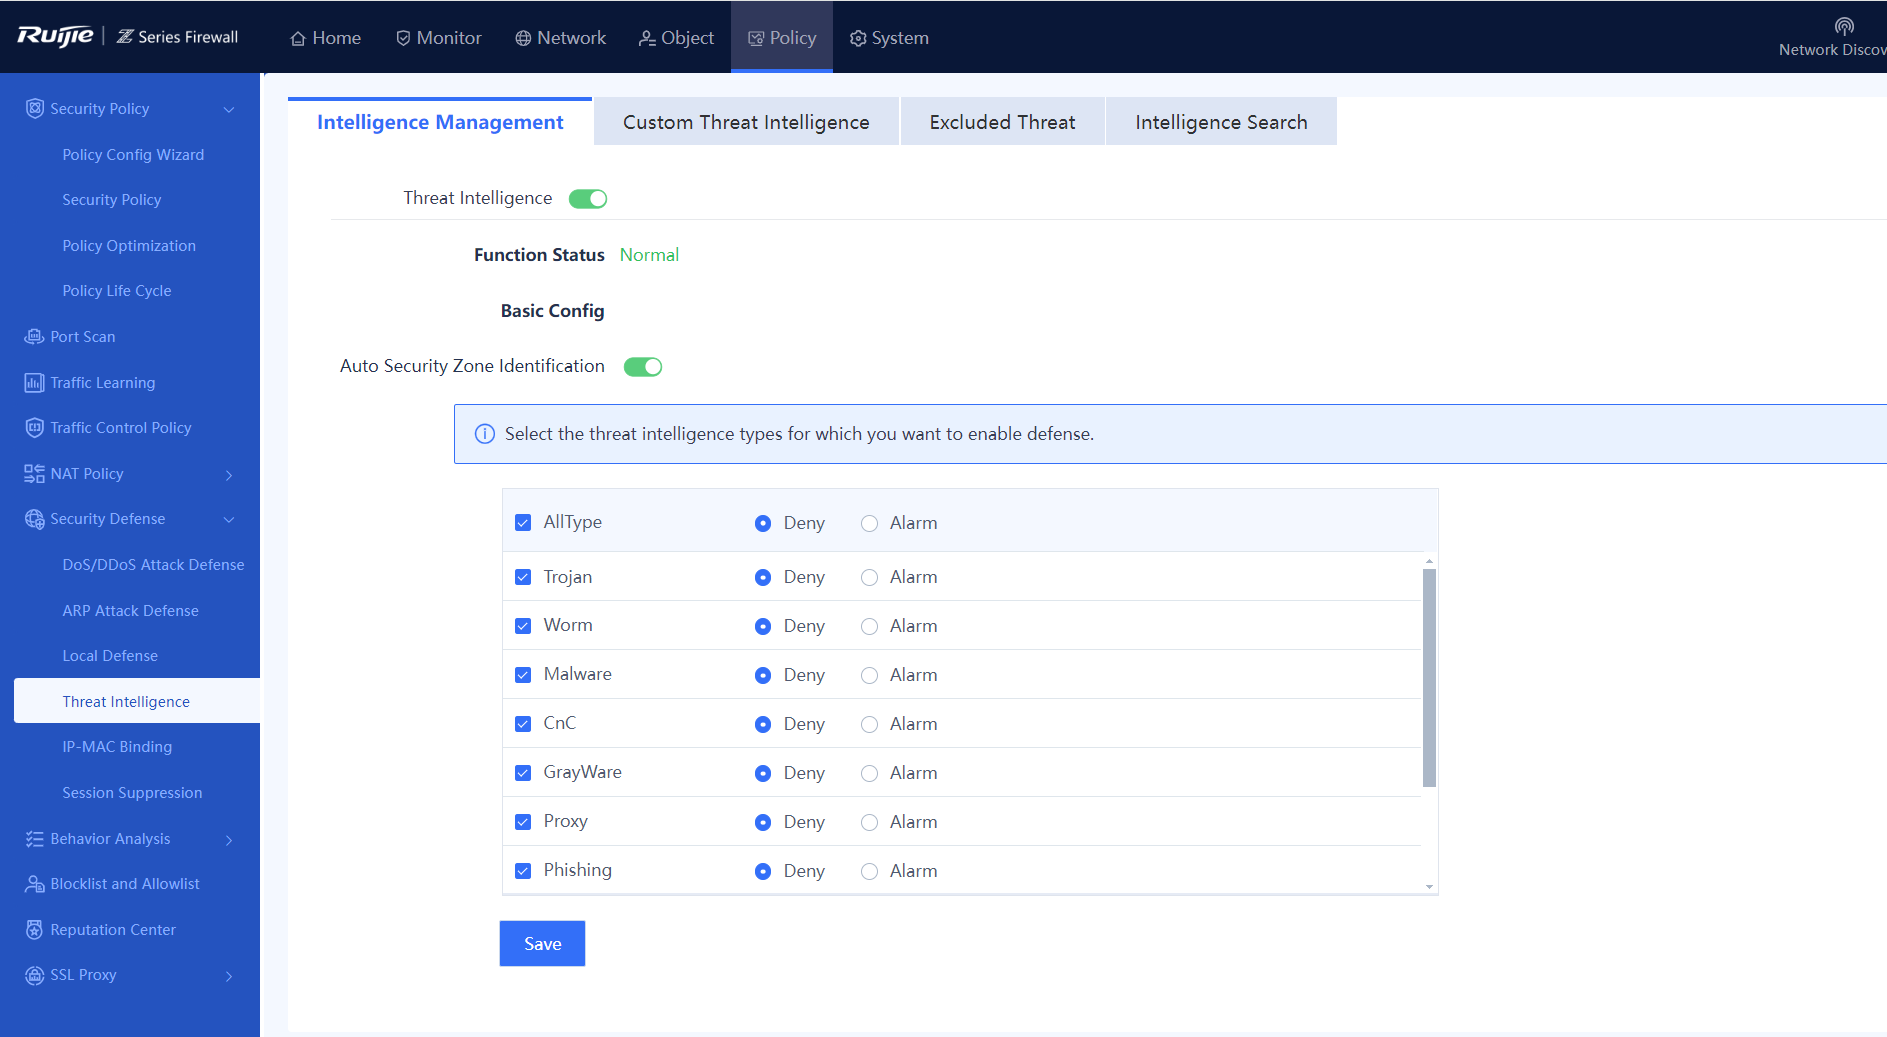
Task: Click the Reputation Center icon
Action: click(x=35, y=929)
